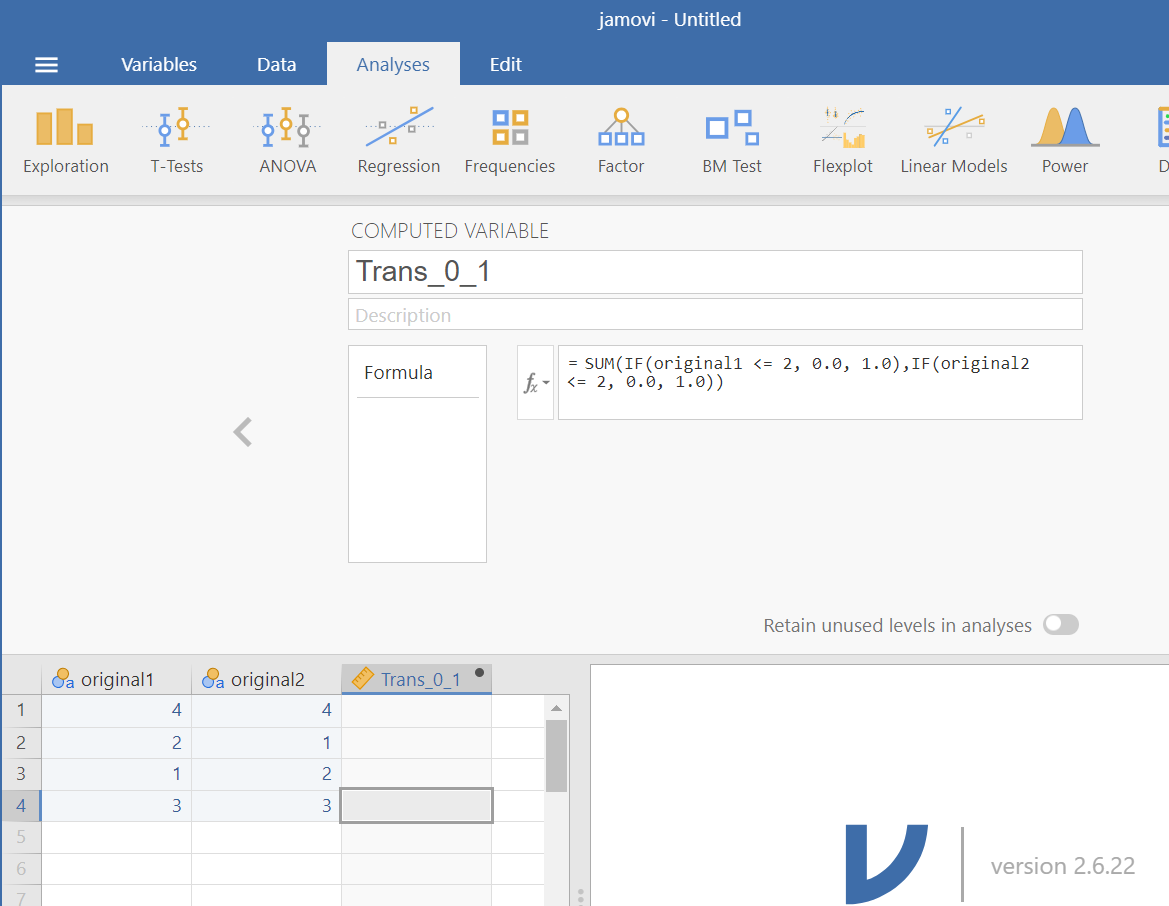Select the Formula item in list

418,373
